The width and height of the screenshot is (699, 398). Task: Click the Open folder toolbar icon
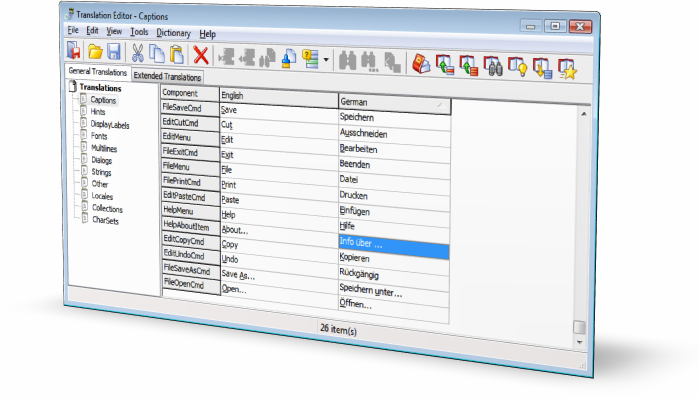[x=95, y=52]
